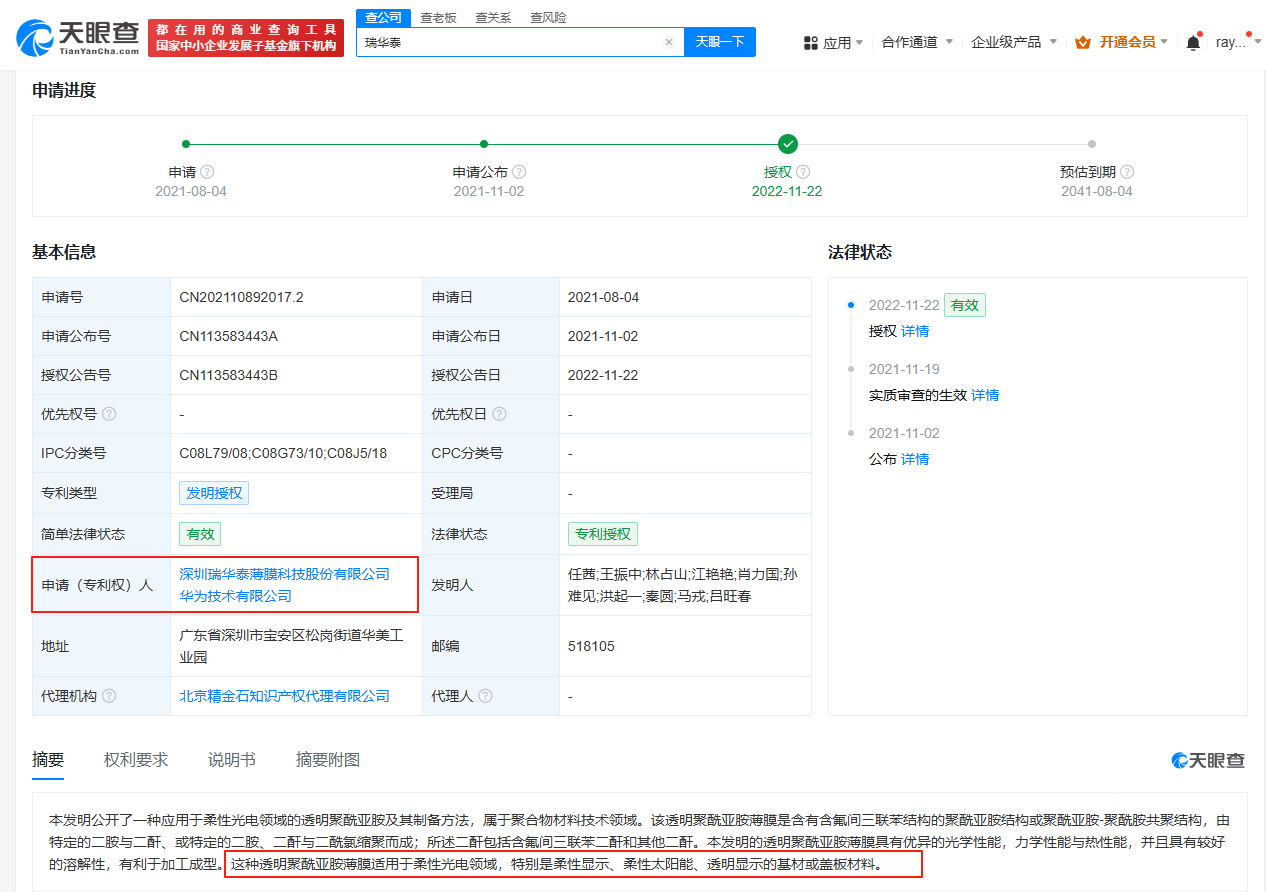Click the grant number CN113583443B
This screenshot has width=1266, height=892.
pos(228,375)
